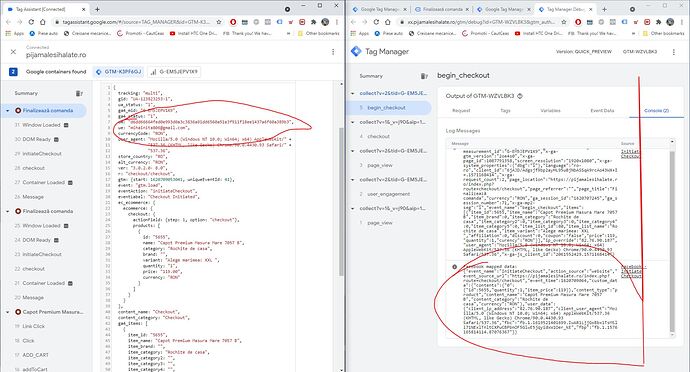The height and width of the screenshot is (372, 690).
Task: Bookmark the Tag Assistant page with star icon
Action: pos(219,22)
